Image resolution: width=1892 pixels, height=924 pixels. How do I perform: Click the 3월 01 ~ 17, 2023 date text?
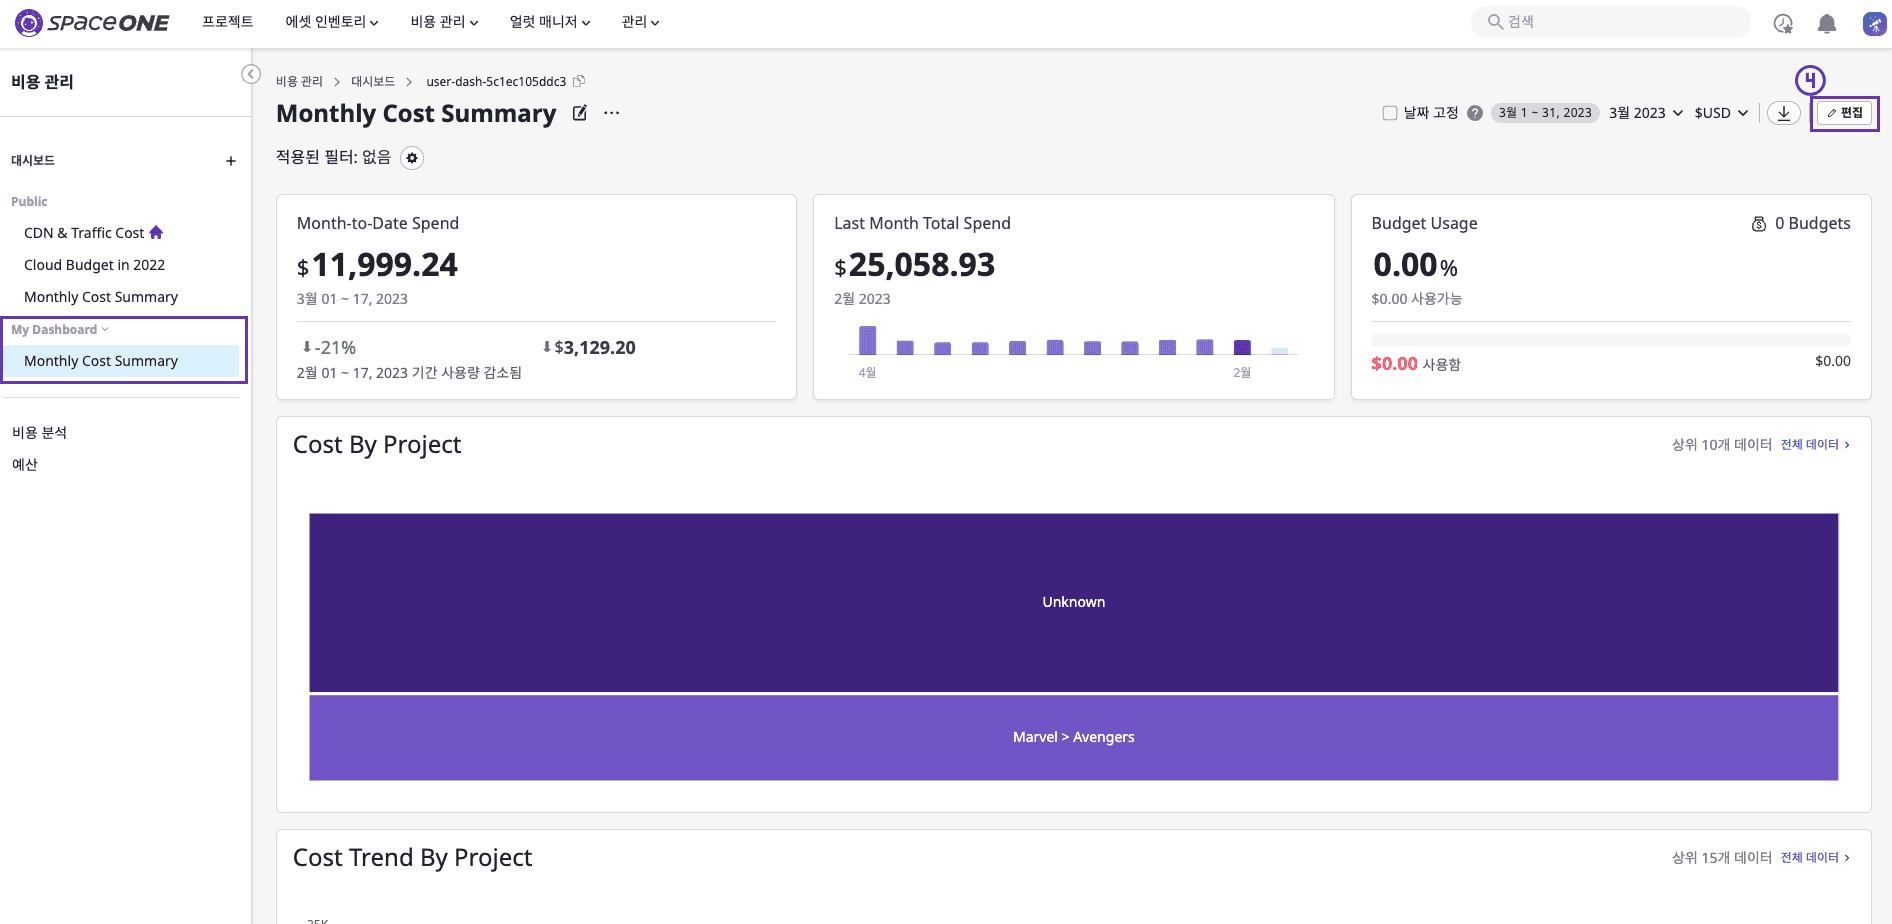[x=352, y=299]
